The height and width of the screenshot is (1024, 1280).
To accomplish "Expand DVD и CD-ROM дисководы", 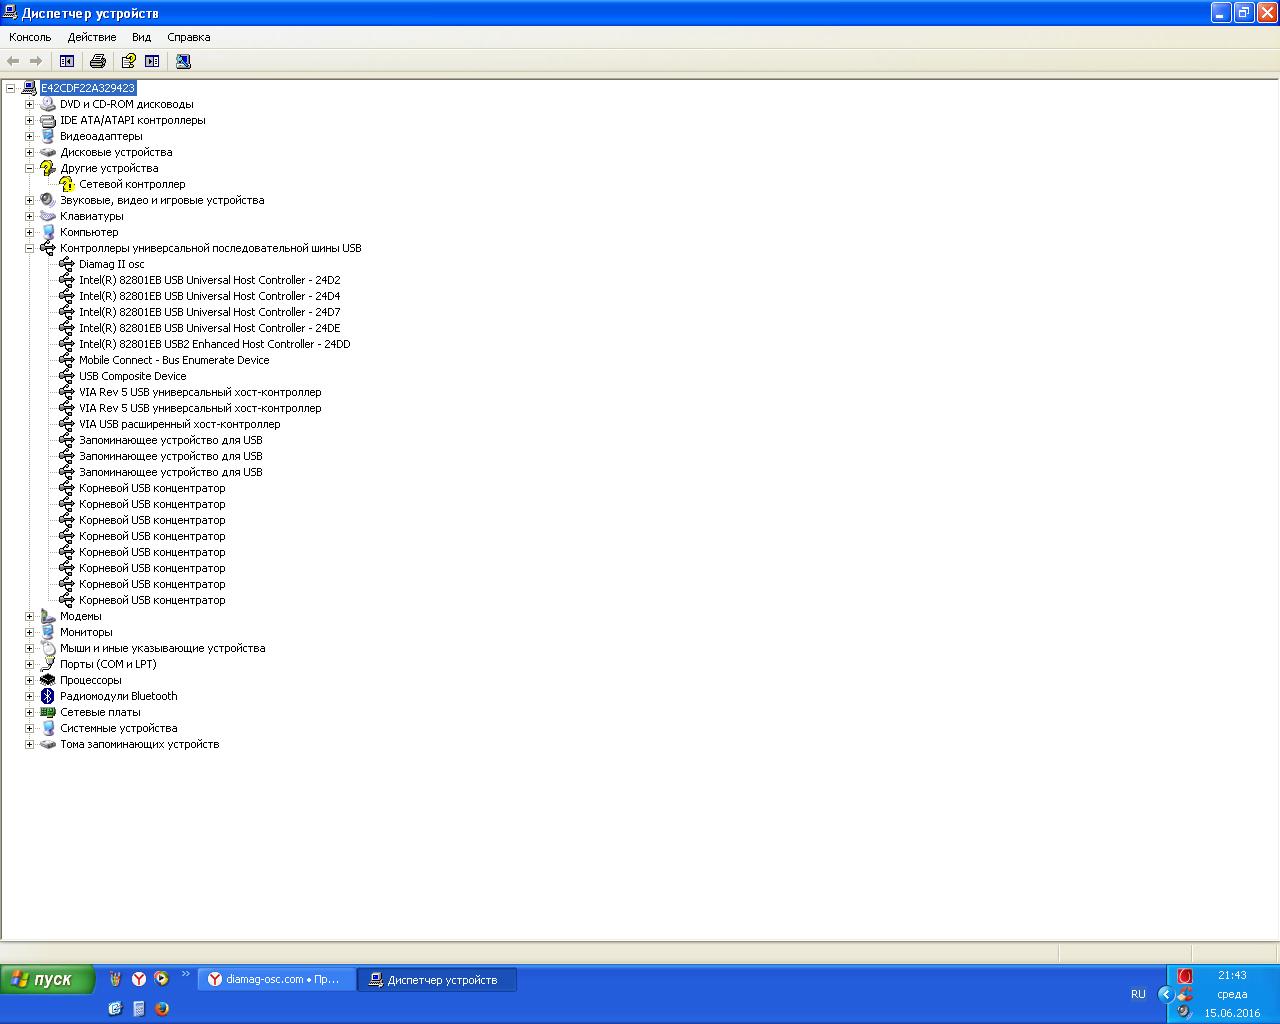I will [29, 104].
